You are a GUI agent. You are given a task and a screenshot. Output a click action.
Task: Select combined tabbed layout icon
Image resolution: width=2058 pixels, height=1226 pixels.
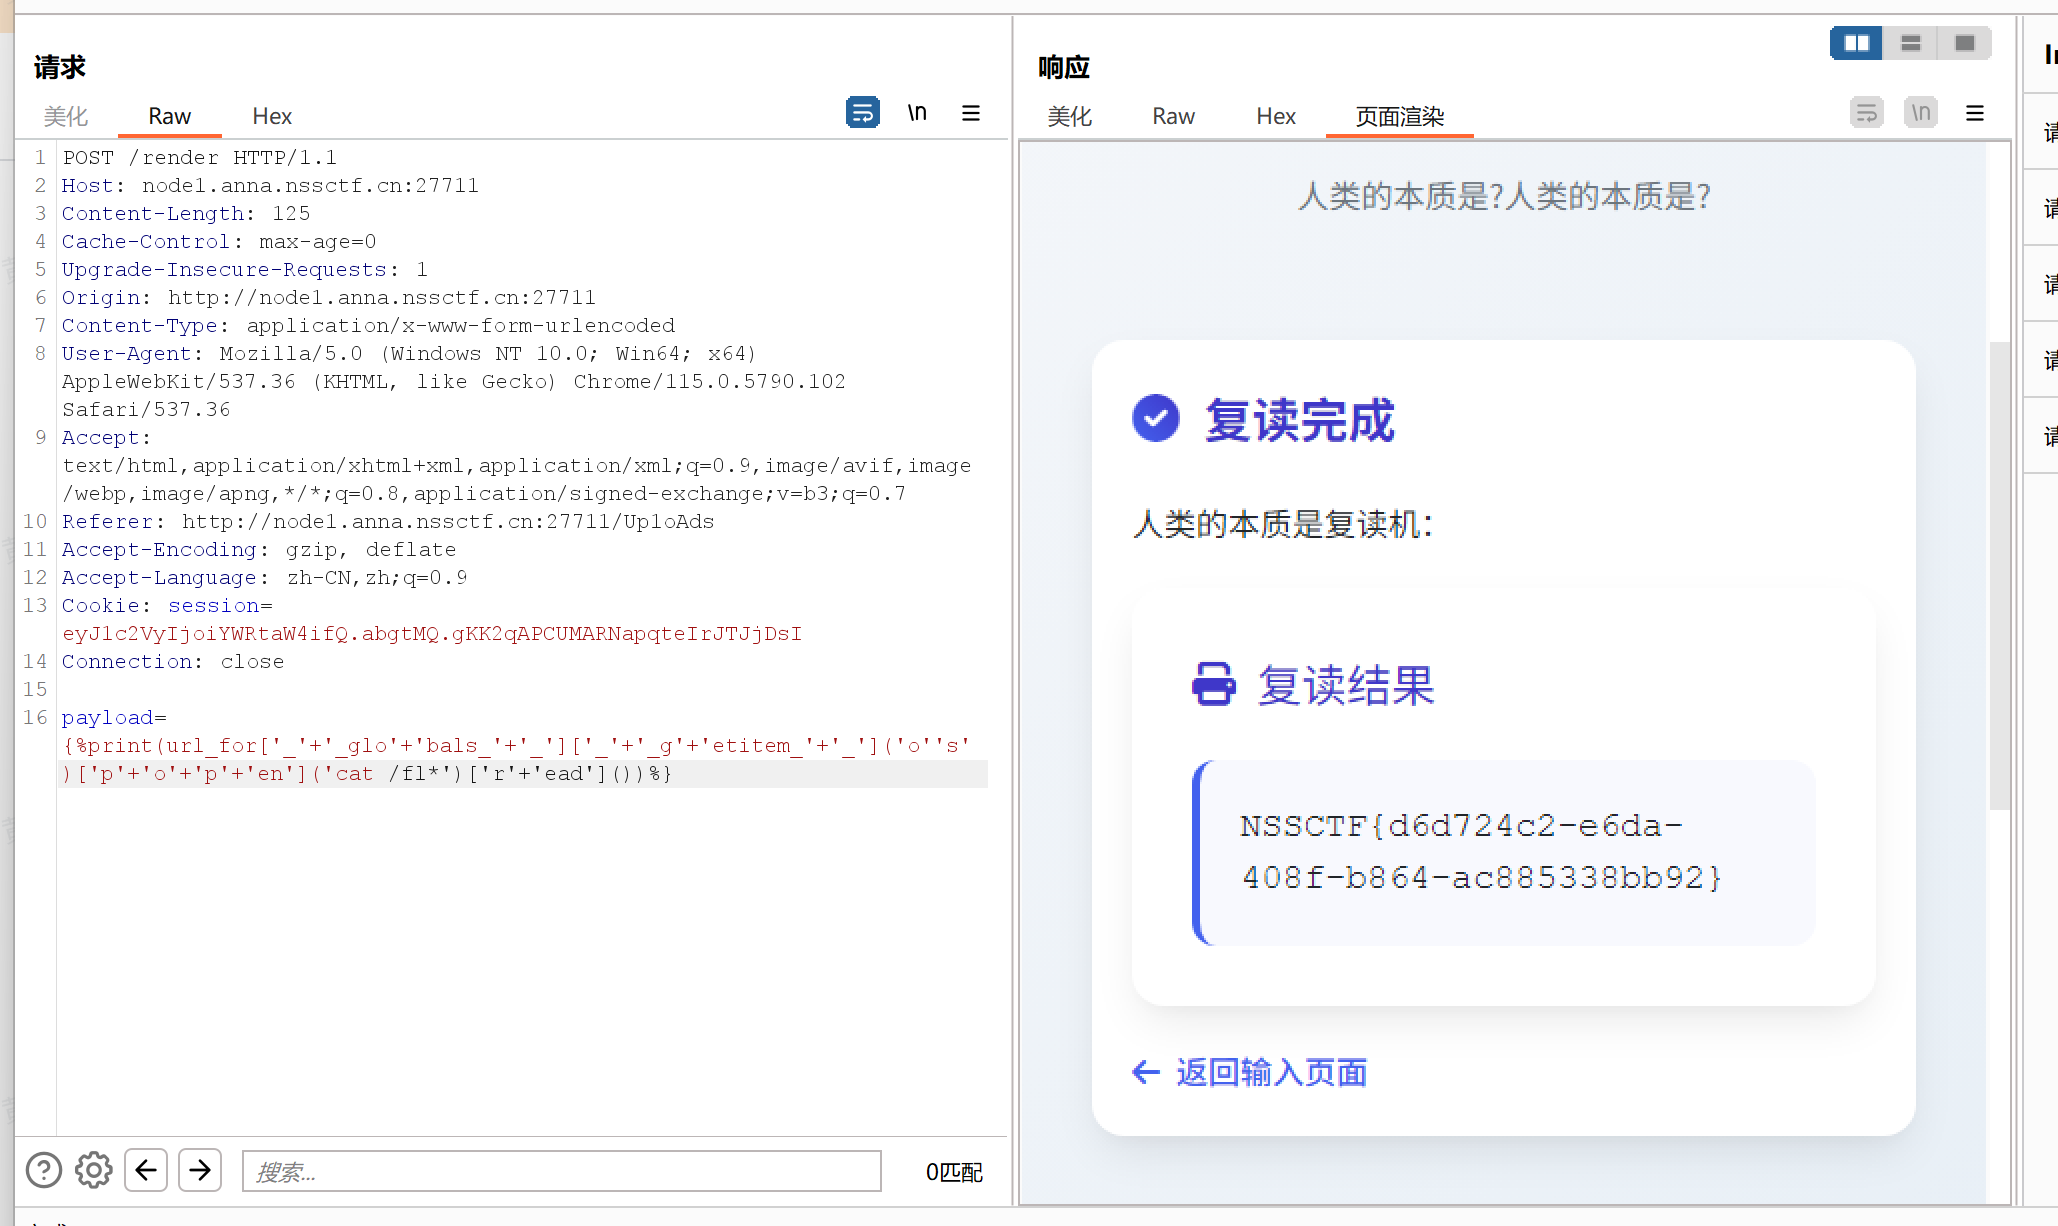(1964, 43)
